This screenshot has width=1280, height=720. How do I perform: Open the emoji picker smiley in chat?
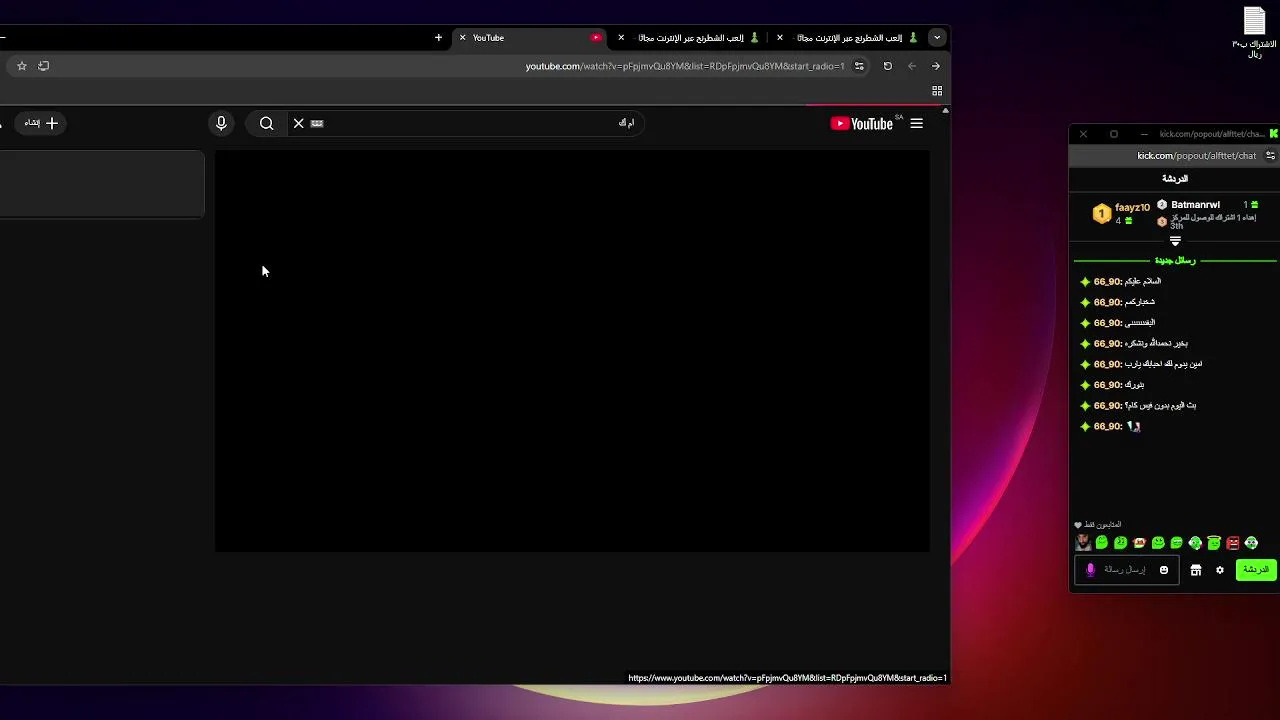click(x=1163, y=570)
